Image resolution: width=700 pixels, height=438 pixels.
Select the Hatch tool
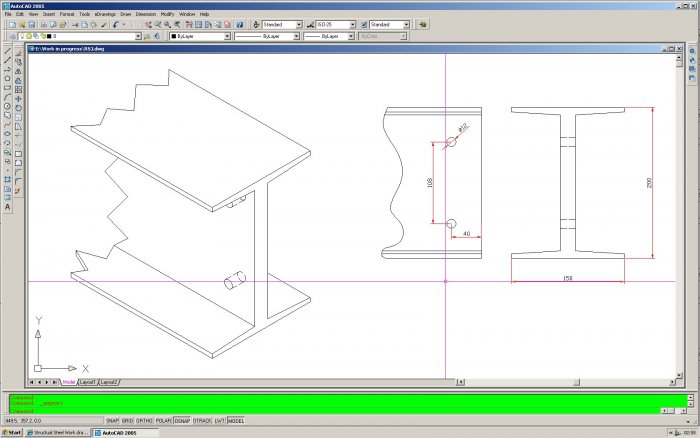[8, 179]
